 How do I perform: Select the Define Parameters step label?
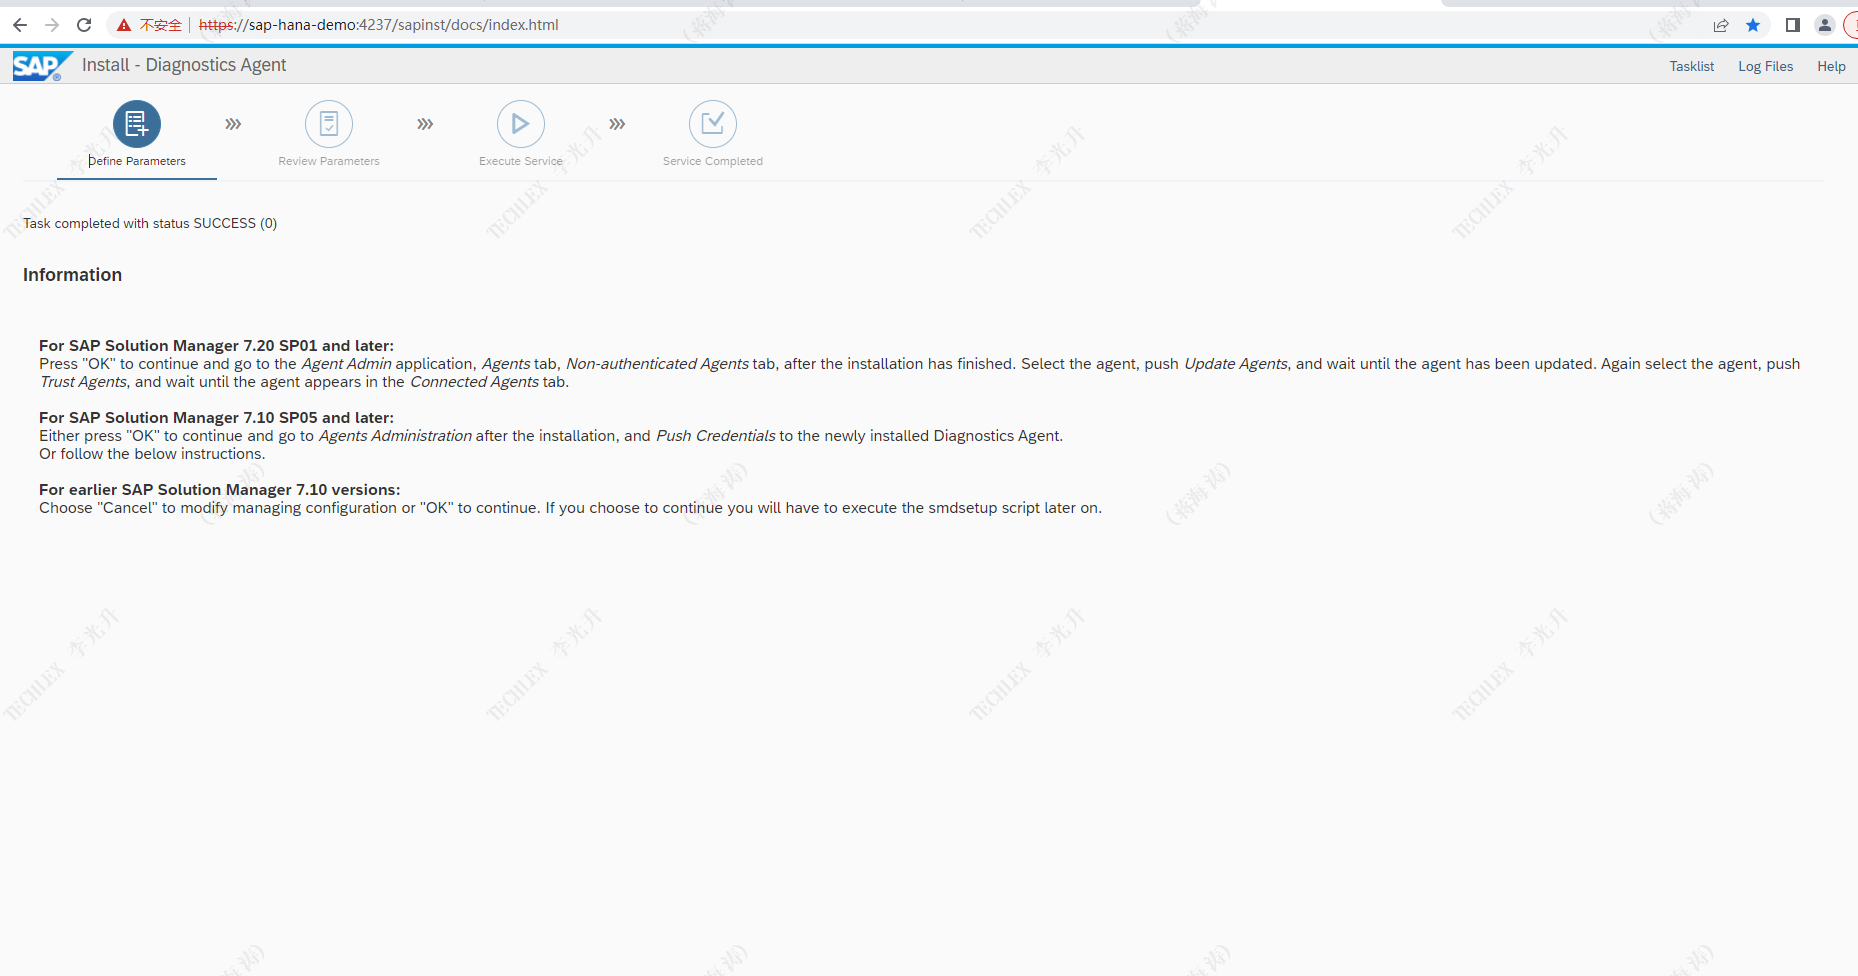[137, 161]
